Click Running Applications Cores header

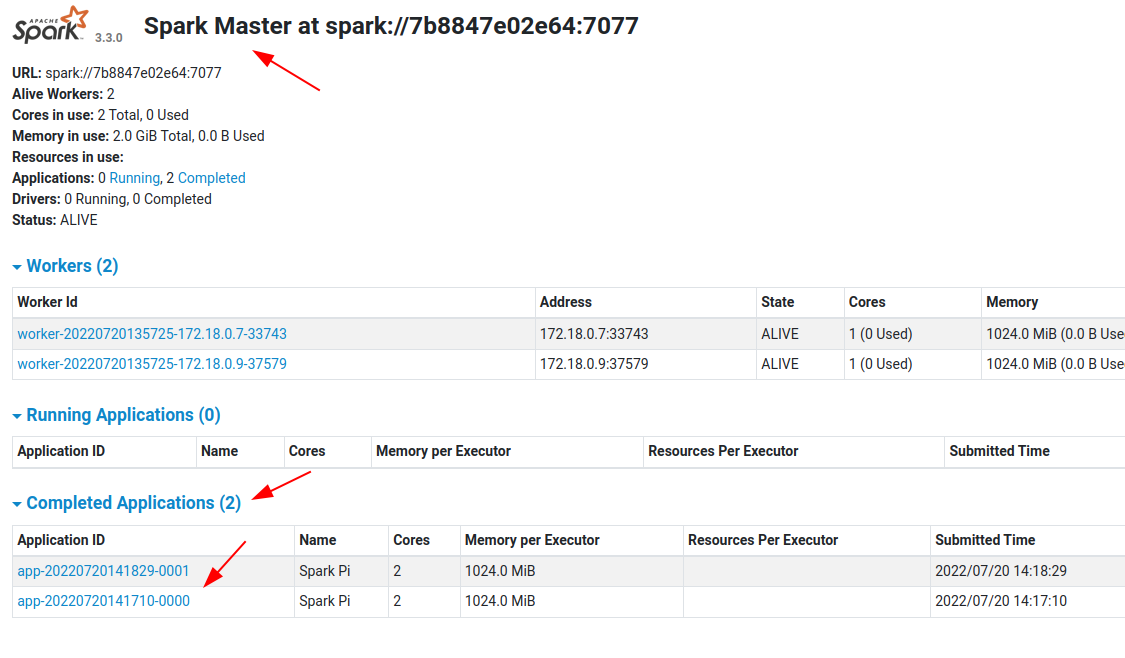307,451
